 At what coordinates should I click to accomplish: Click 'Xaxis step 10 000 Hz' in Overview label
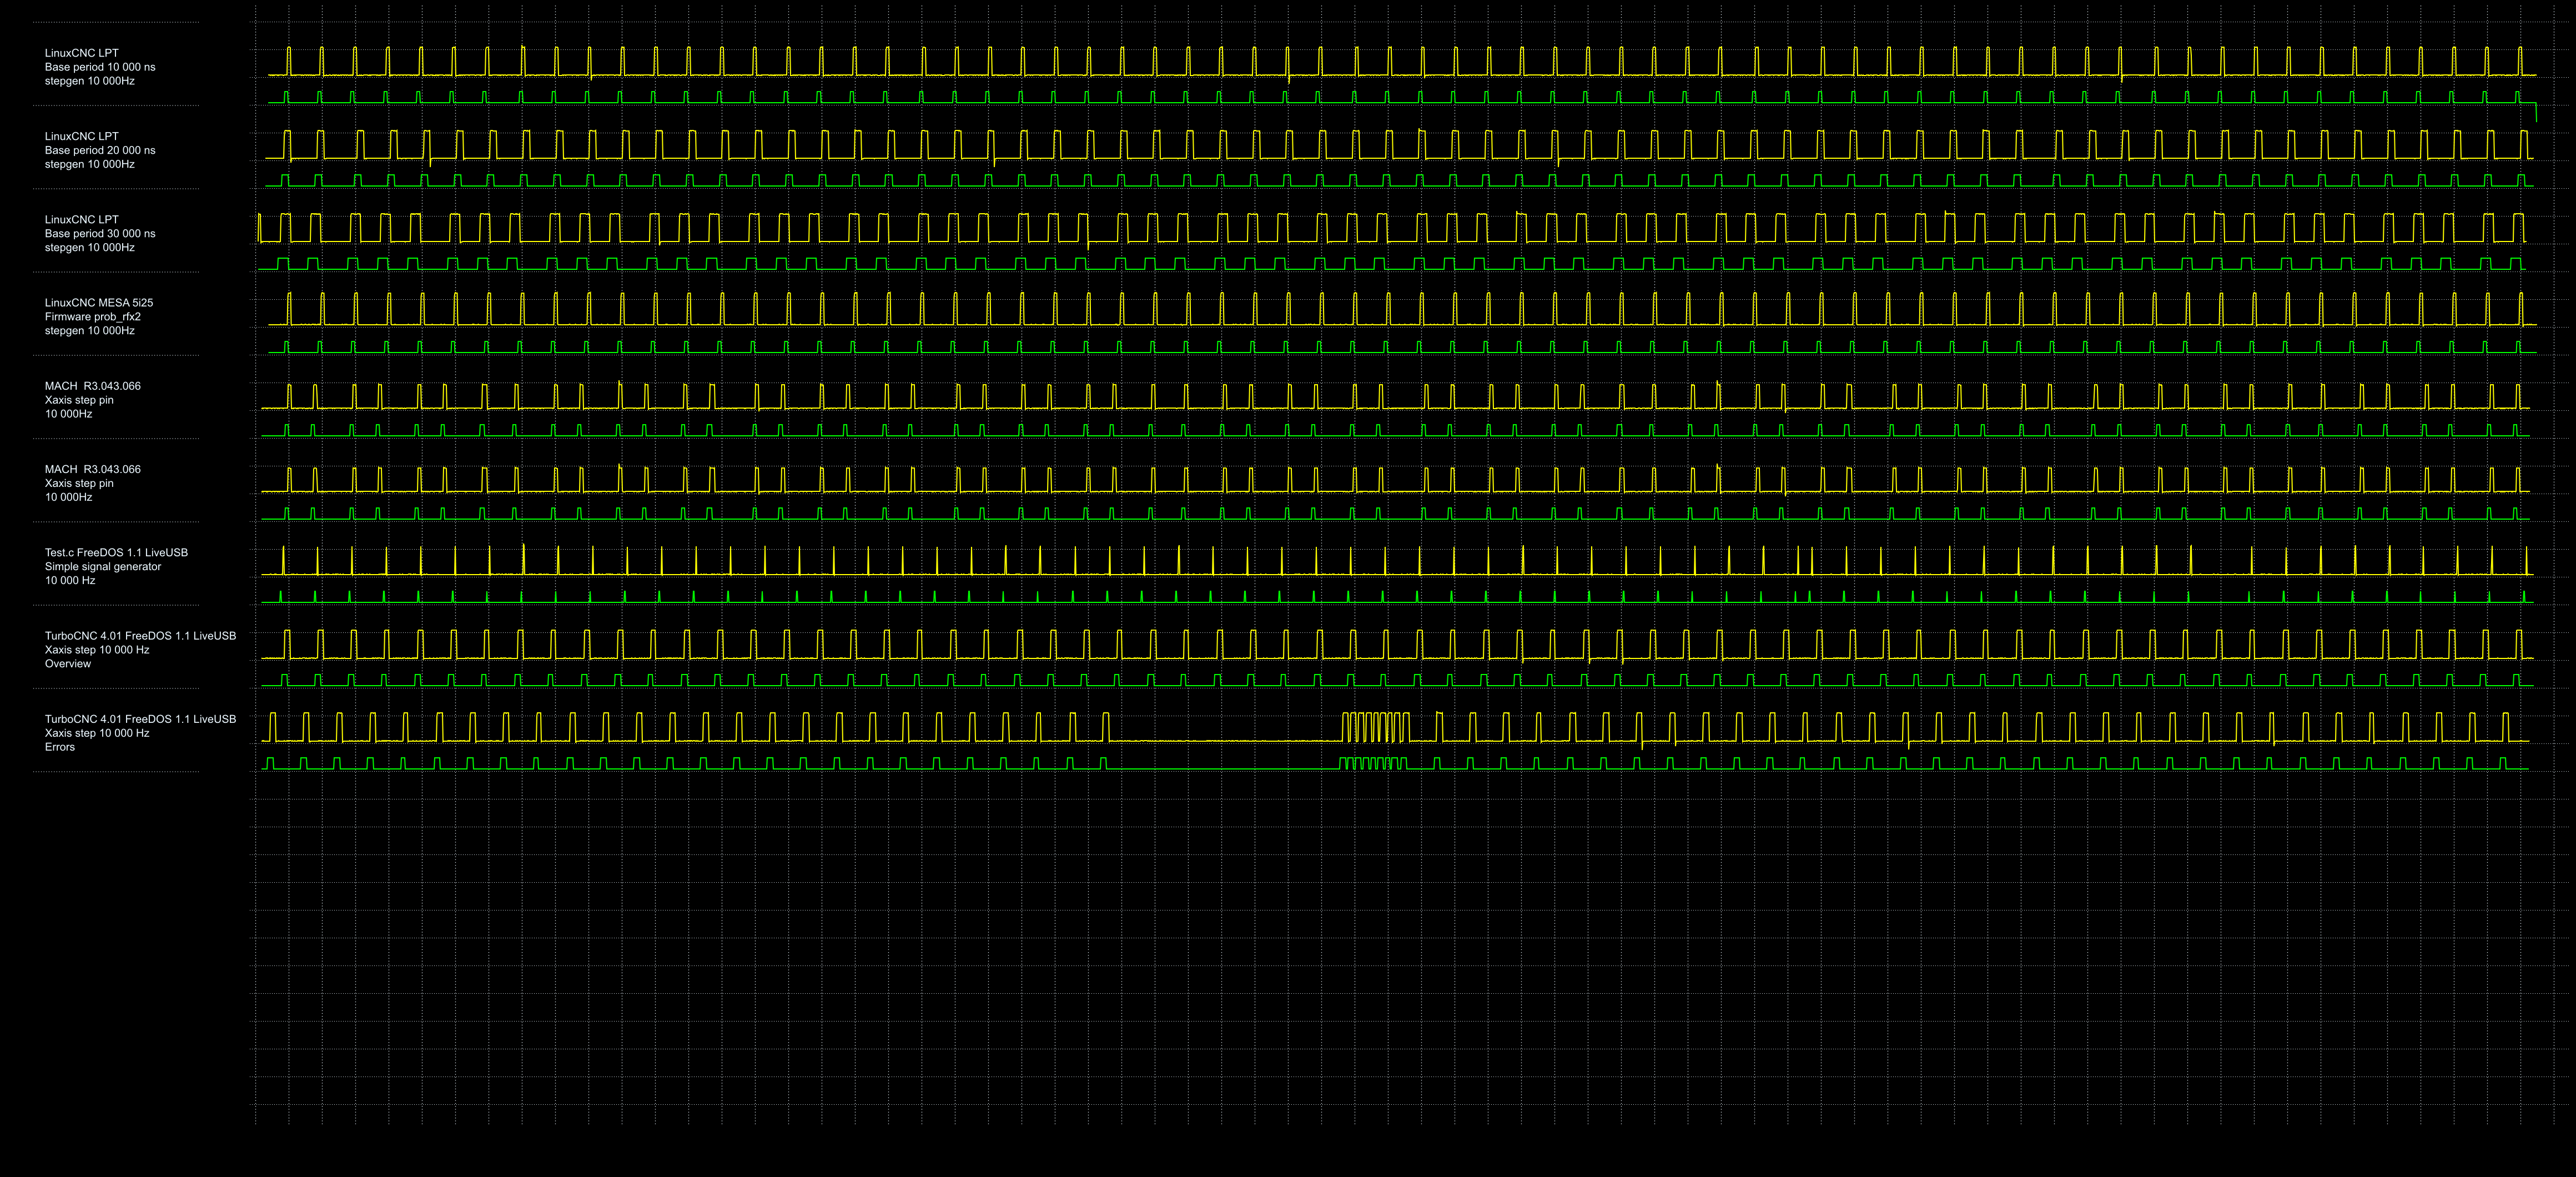tap(96, 650)
